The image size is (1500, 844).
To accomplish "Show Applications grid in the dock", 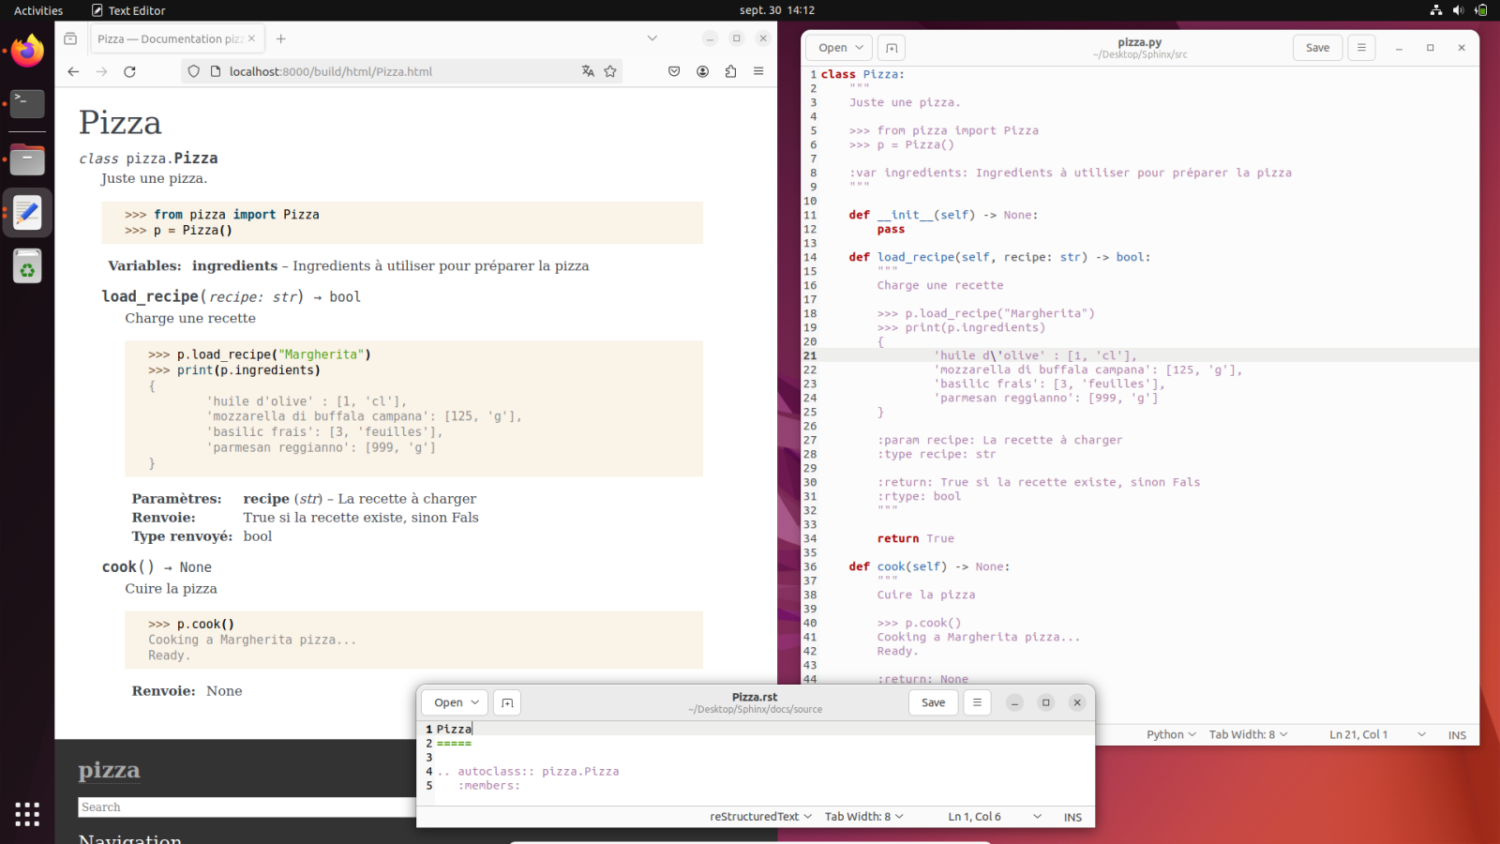I will (27, 814).
